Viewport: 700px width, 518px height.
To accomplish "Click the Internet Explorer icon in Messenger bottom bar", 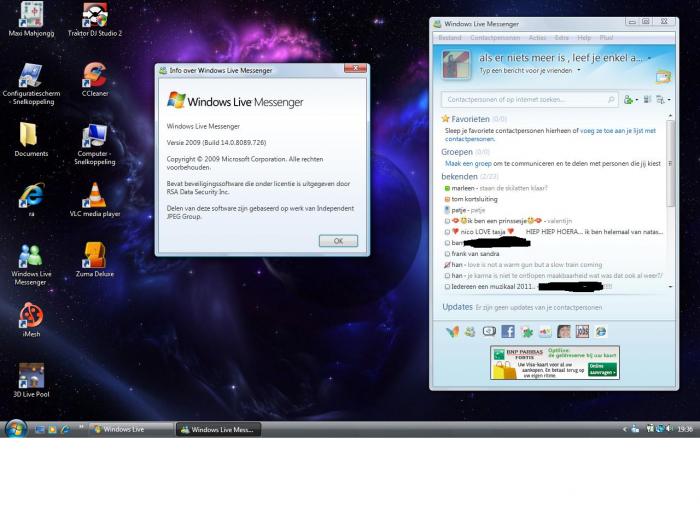I will tap(601, 331).
